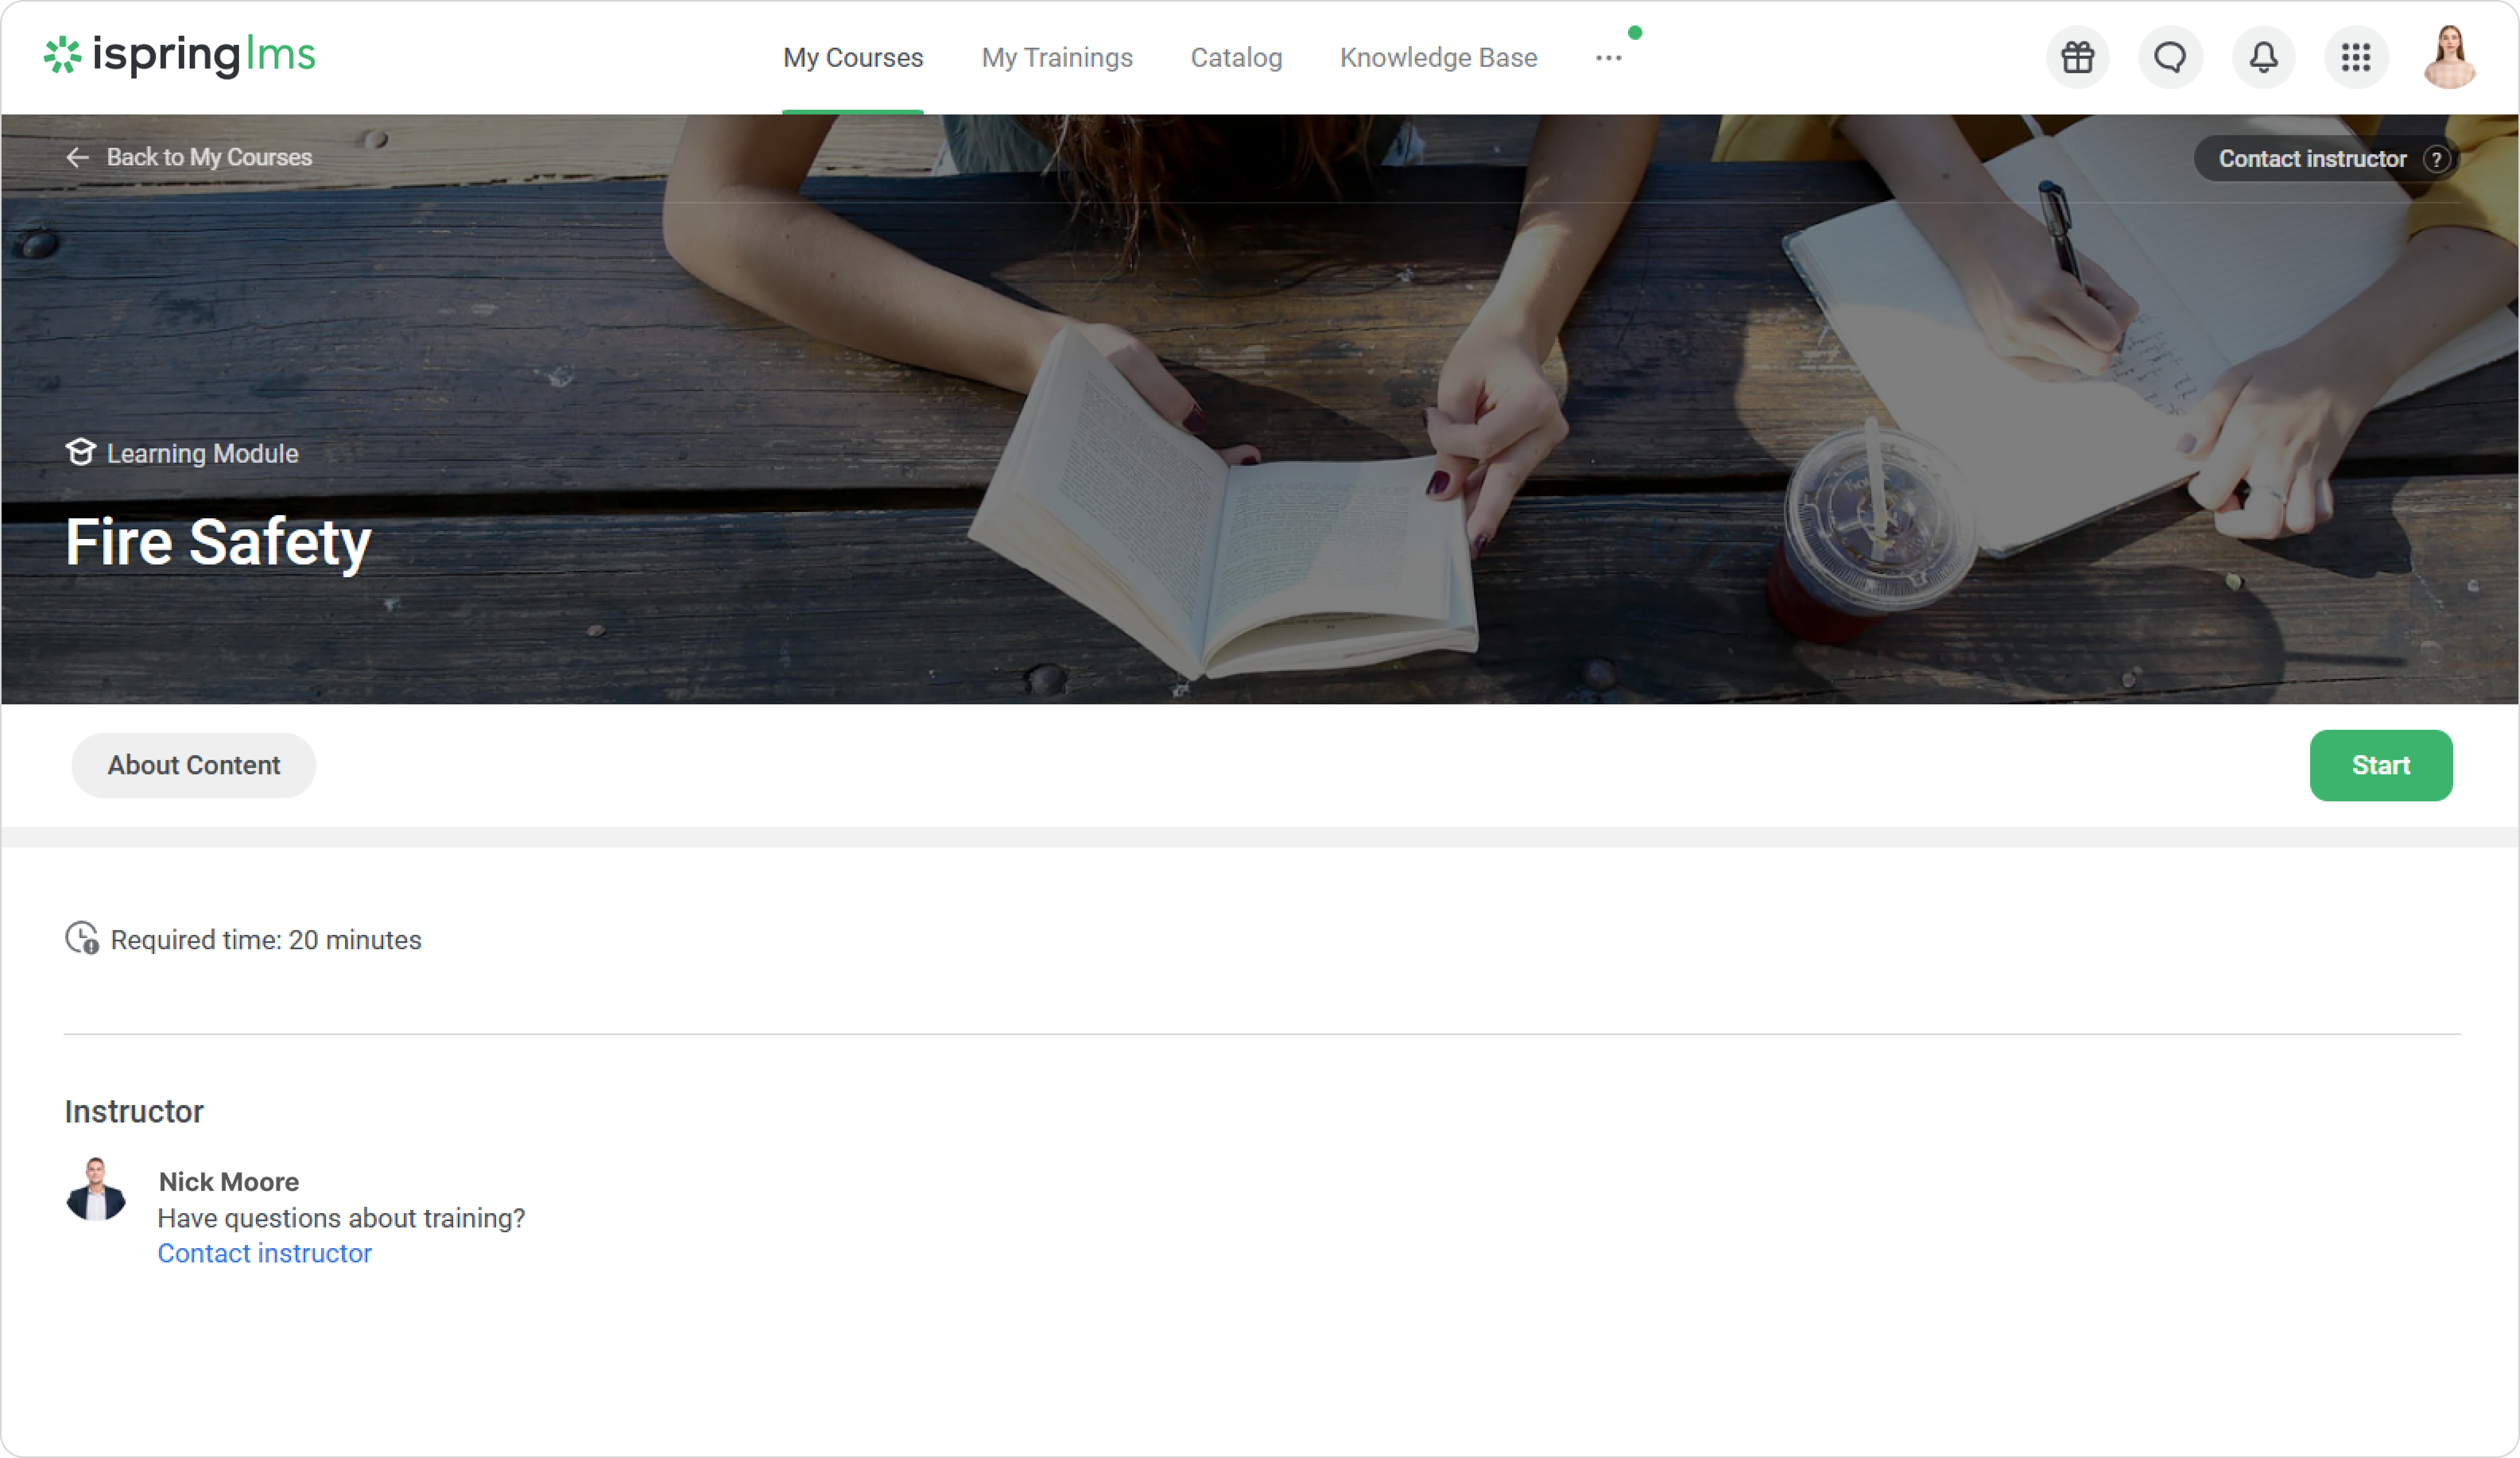Click the back arrow icon
The height and width of the screenshot is (1458, 2520).
(78, 158)
